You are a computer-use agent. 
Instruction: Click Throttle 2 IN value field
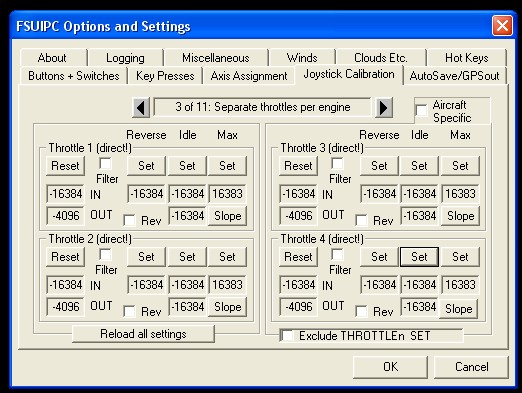pyautogui.click(x=65, y=285)
